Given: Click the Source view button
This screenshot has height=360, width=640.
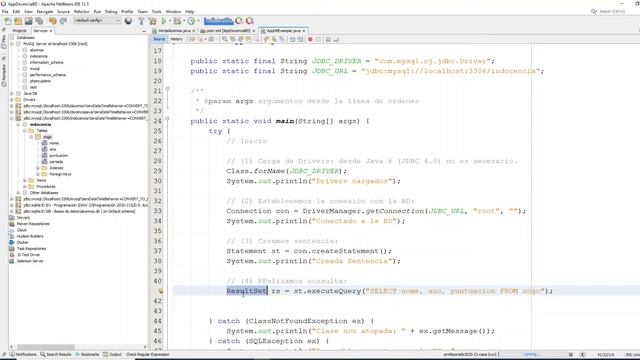Looking at the screenshot, I should [x=159, y=39].
